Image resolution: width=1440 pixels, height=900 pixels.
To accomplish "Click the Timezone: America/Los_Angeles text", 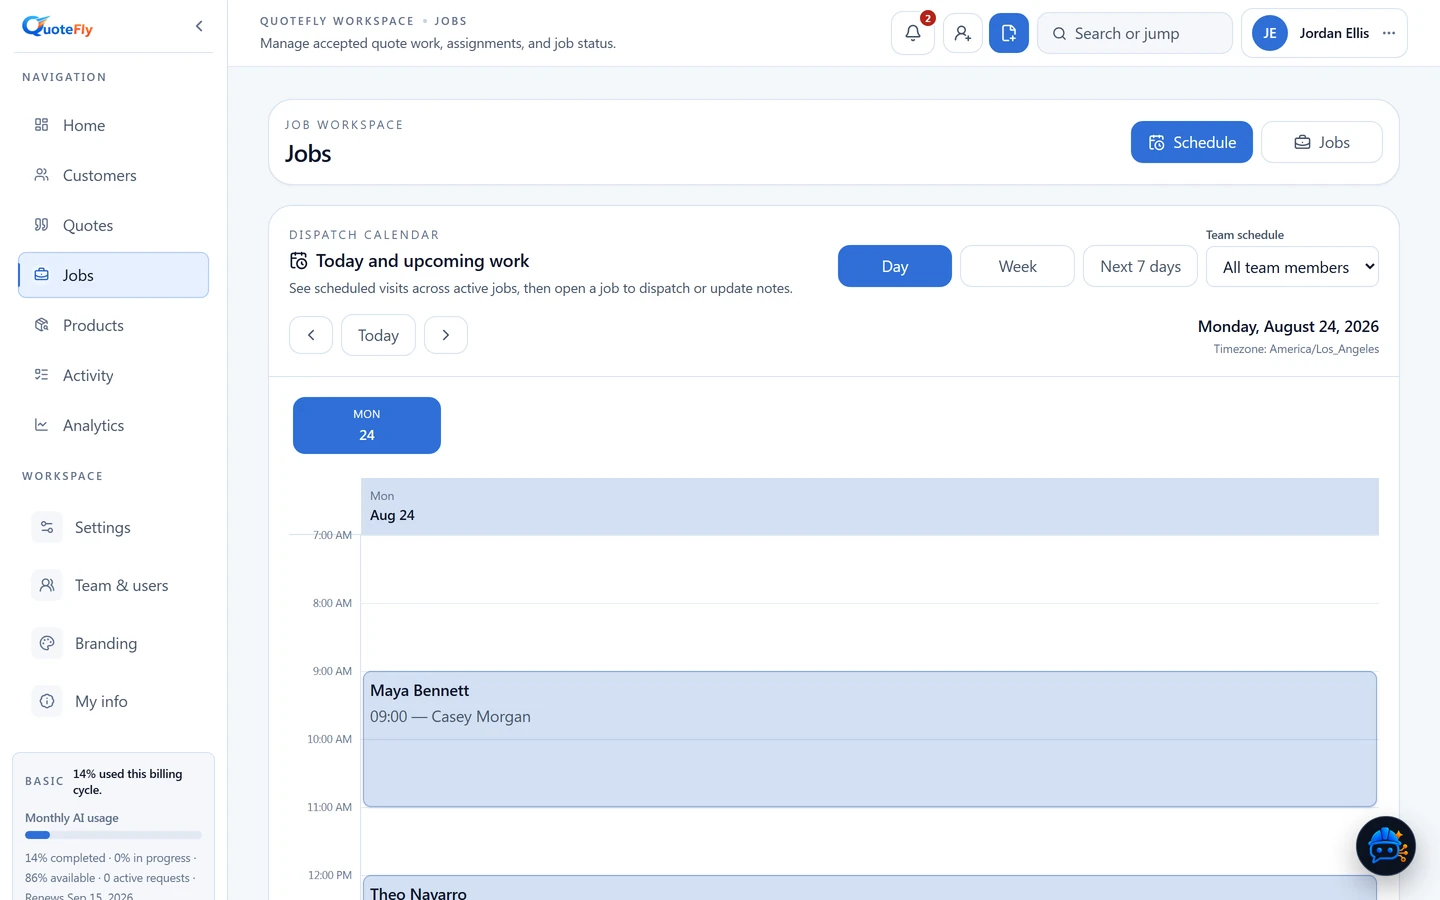I will (1296, 349).
